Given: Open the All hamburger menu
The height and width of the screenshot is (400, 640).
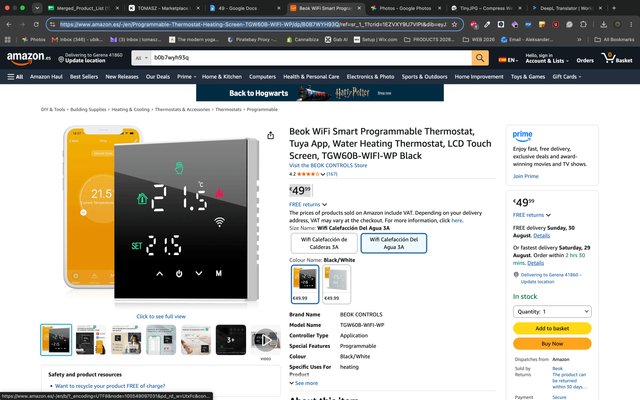Looking at the screenshot, I should click(x=15, y=77).
